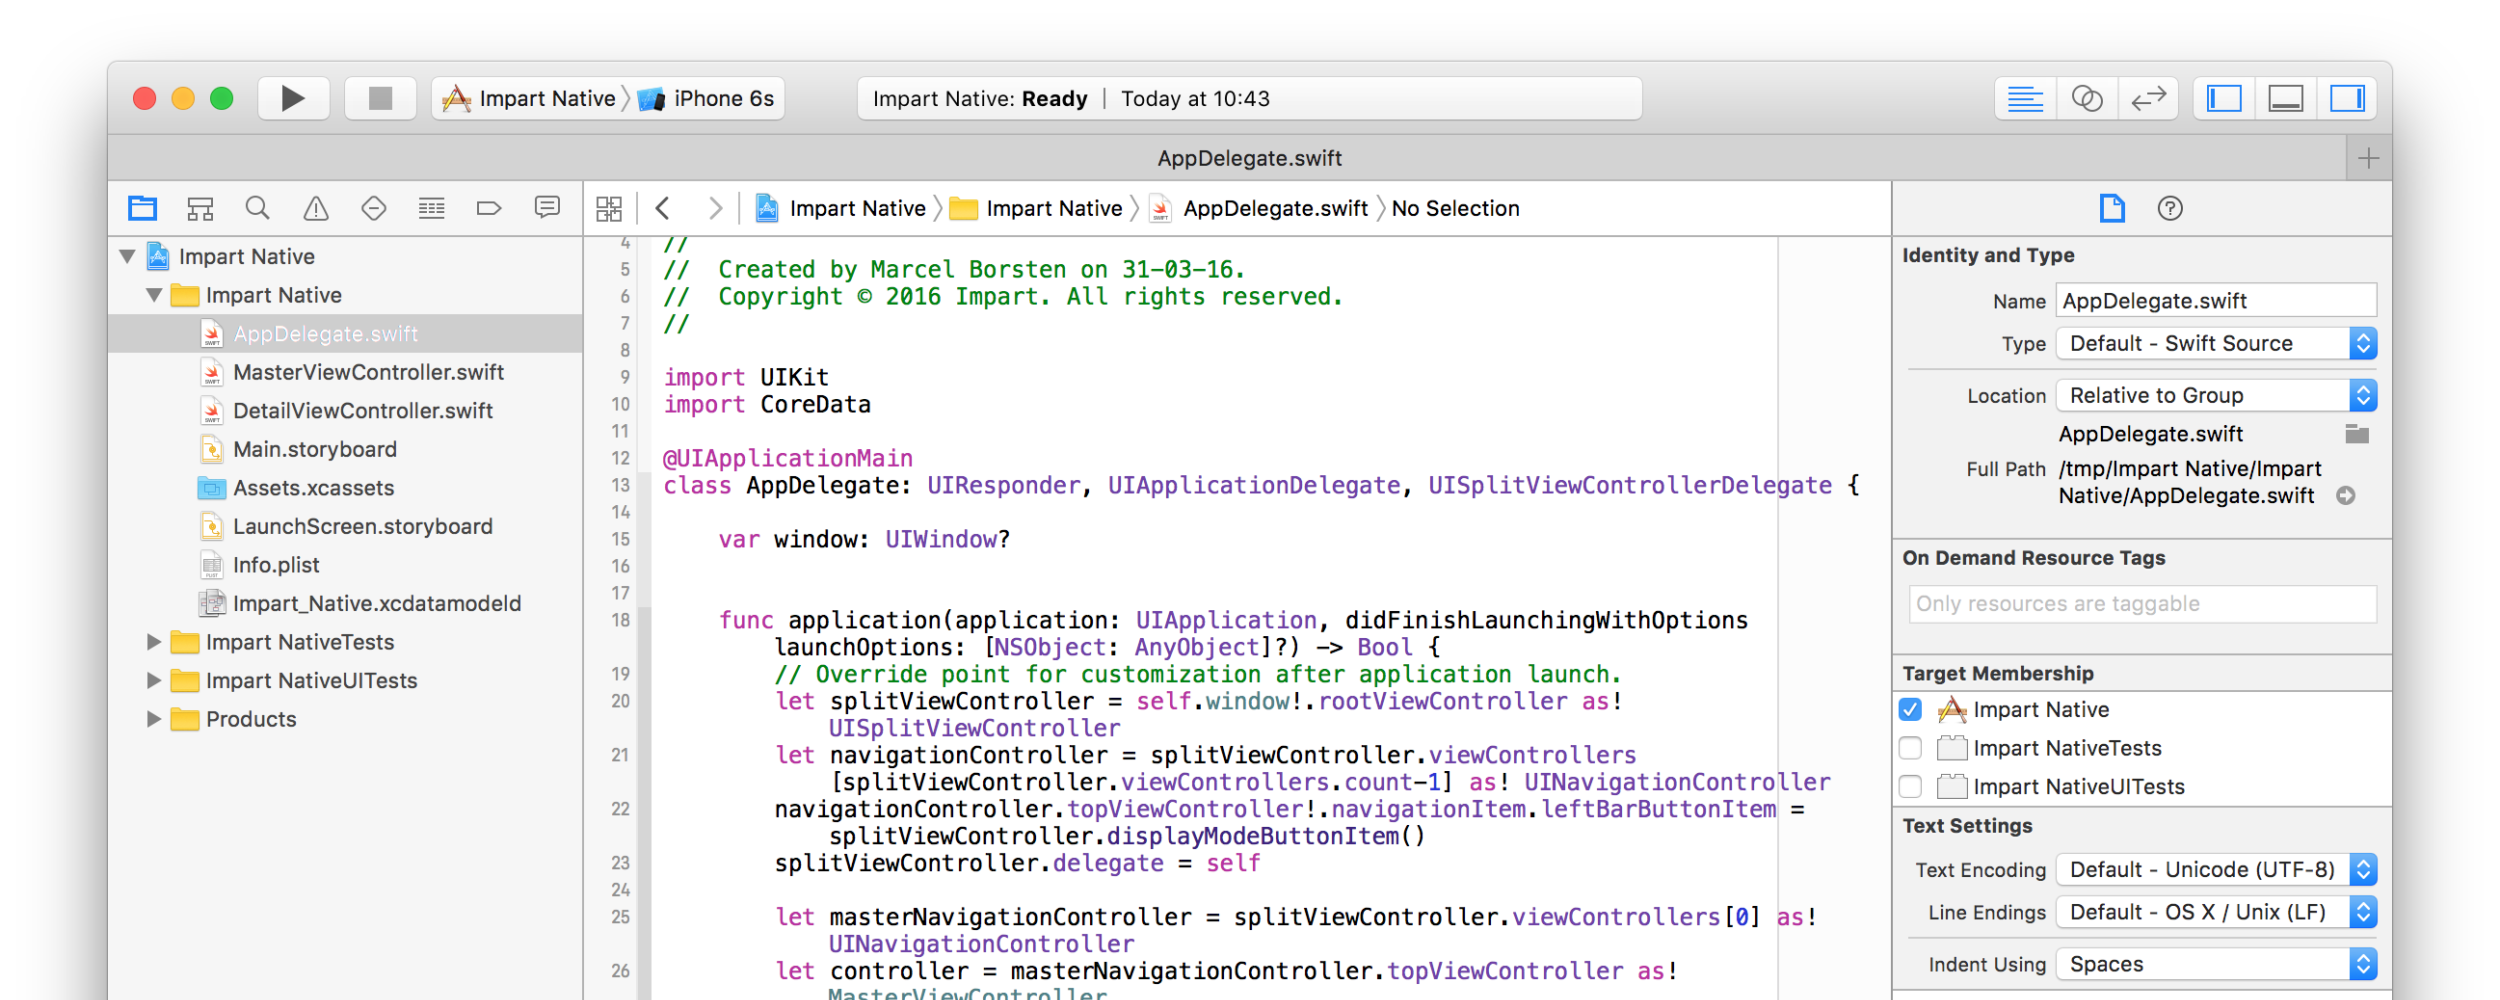2500x1000 pixels.
Task: Go back in editor history
Action: pyautogui.click(x=662, y=208)
